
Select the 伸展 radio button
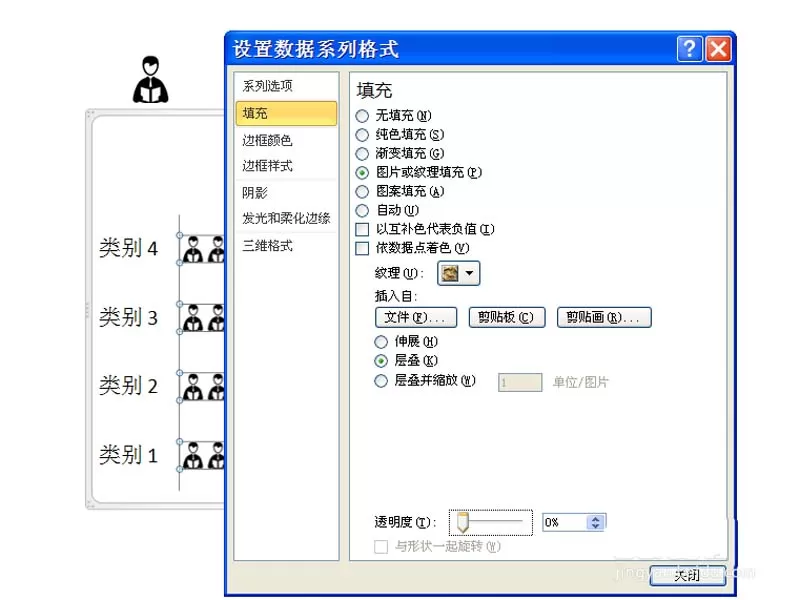click(x=381, y=342)
